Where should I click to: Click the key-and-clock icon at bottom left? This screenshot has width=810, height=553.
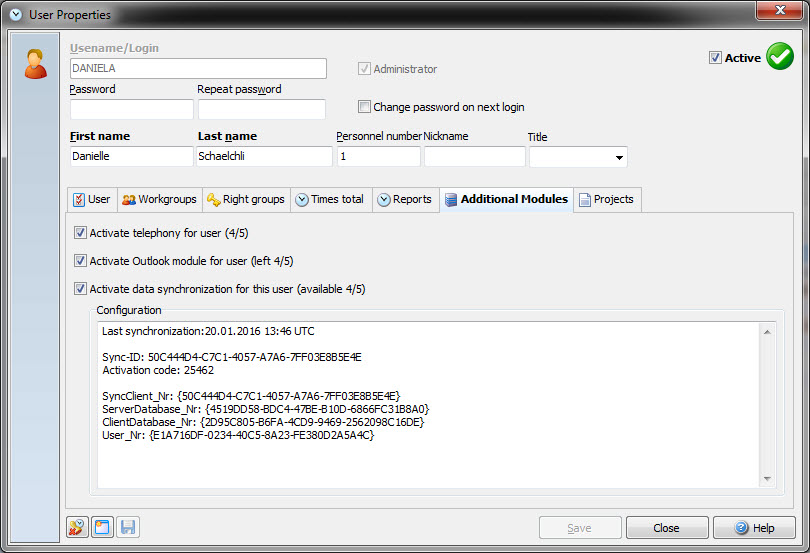tap(77, 528)
